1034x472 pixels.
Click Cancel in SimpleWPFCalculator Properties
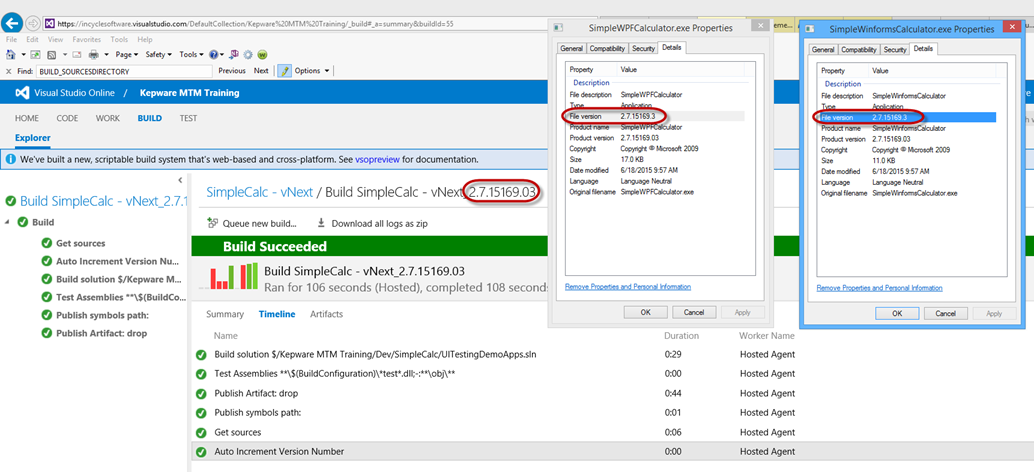pyautogui.click(x=694, y=312)
